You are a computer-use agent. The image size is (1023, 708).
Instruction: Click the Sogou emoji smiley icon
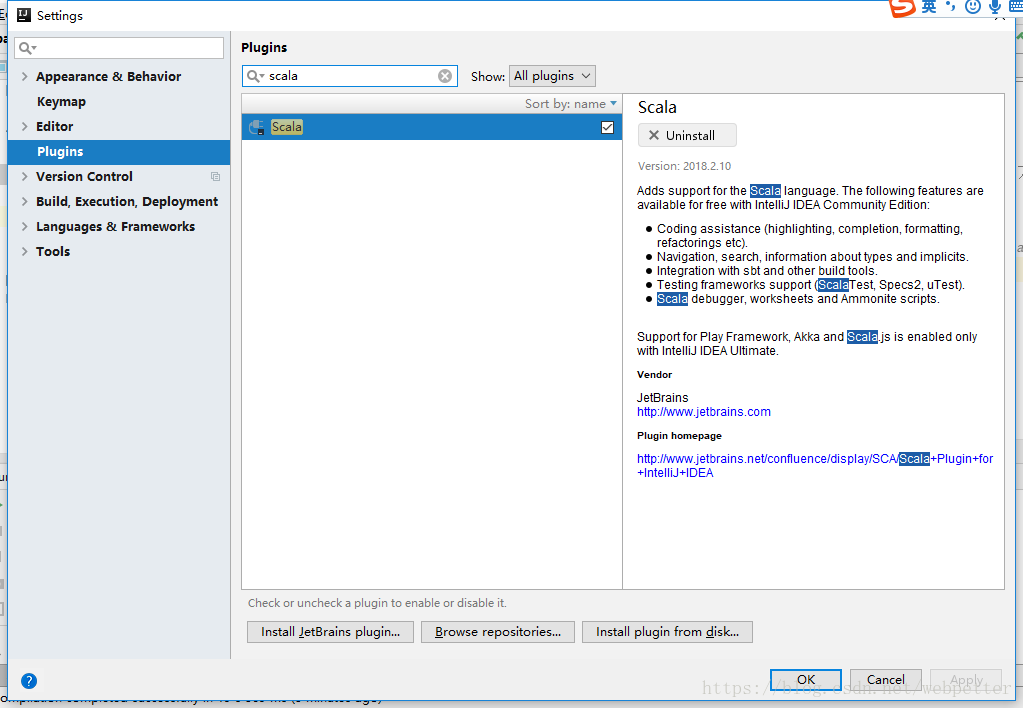coord(973,7)
